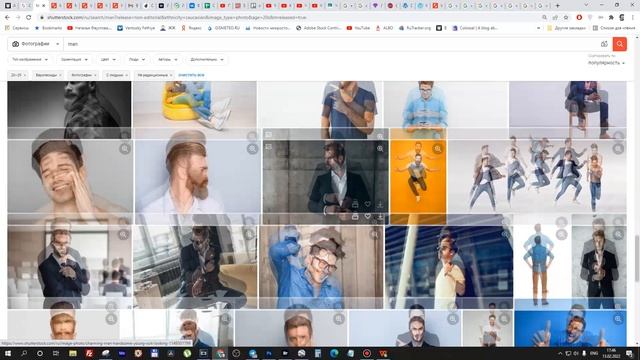Zoom icon on bearded man profile photo
Image resolution: width=640 pixels, height=360 pixels.
click(x=252, y=149)
